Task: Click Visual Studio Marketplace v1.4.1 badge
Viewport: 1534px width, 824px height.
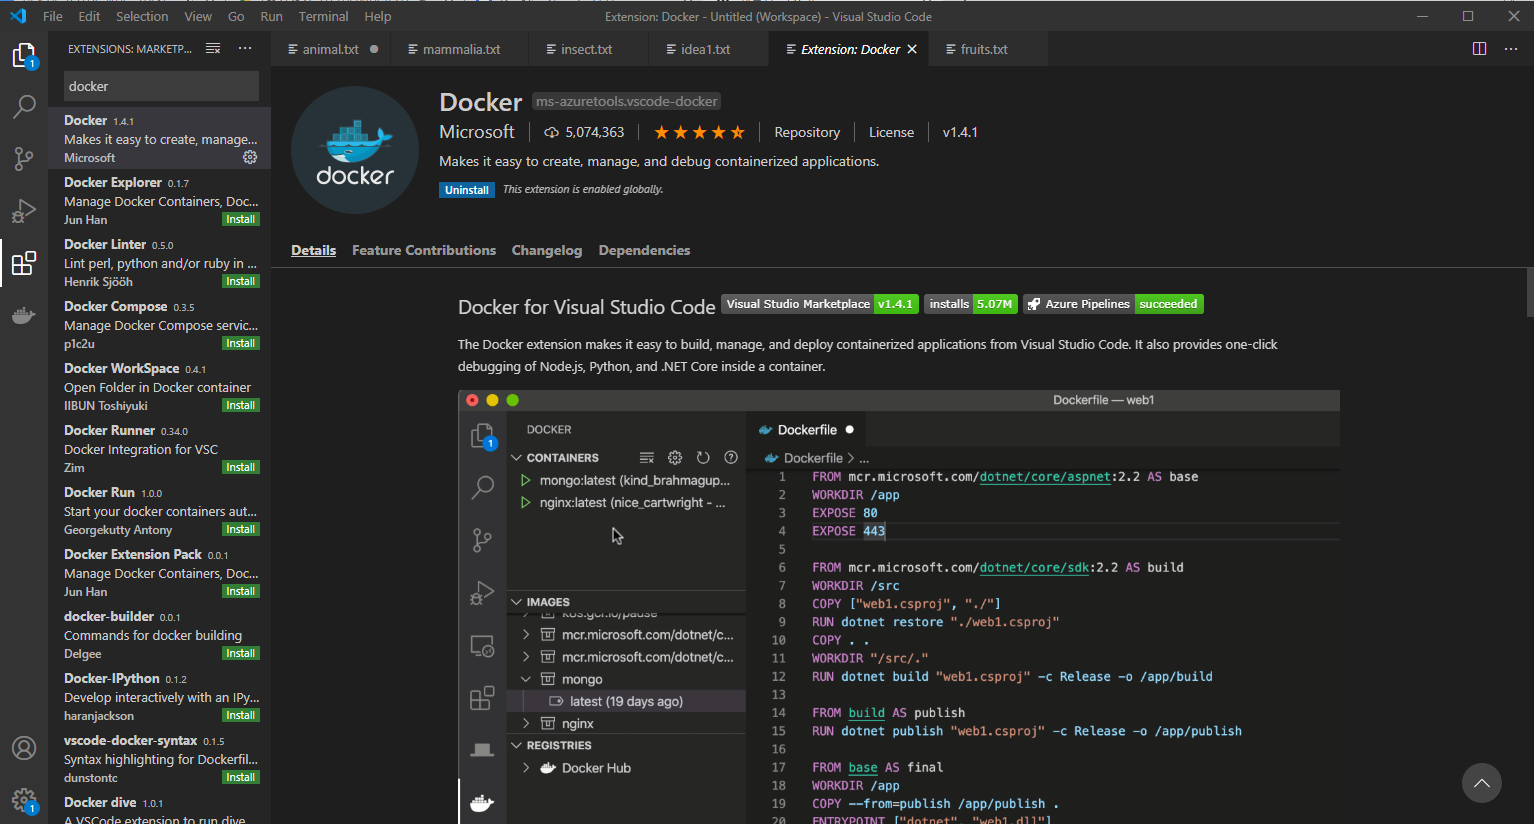Action: (819, 304)
